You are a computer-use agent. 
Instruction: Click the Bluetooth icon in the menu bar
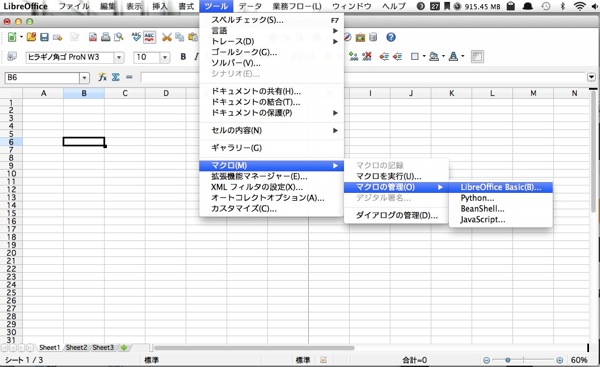click(x=562, y=6)
